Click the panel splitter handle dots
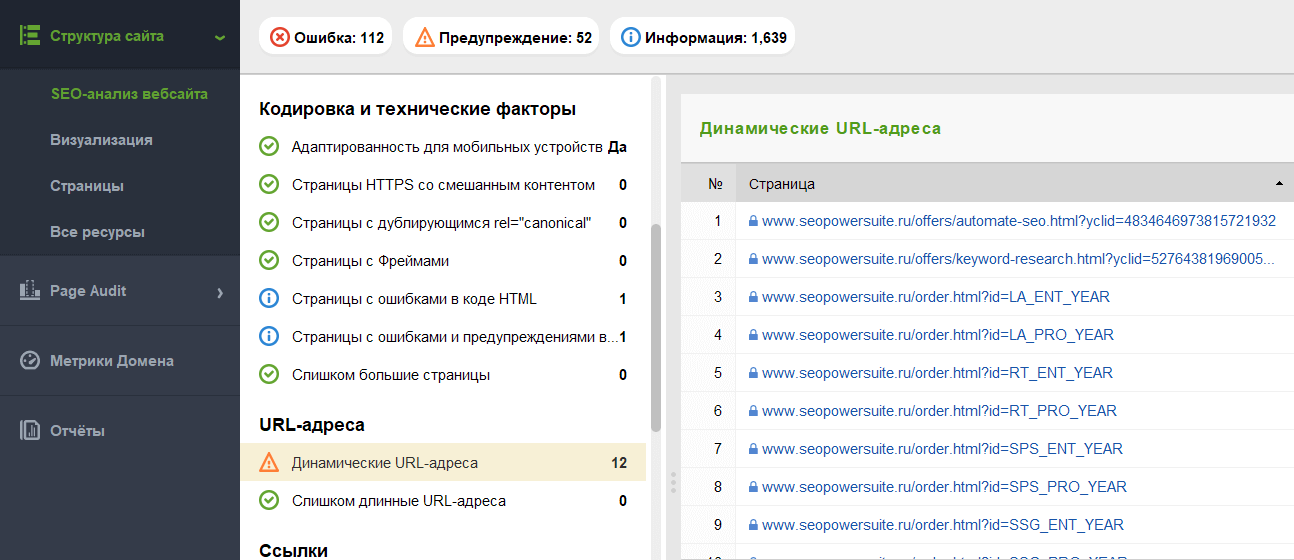The height and width of the screenshot is (560, 1294). (x=673, y=483)
